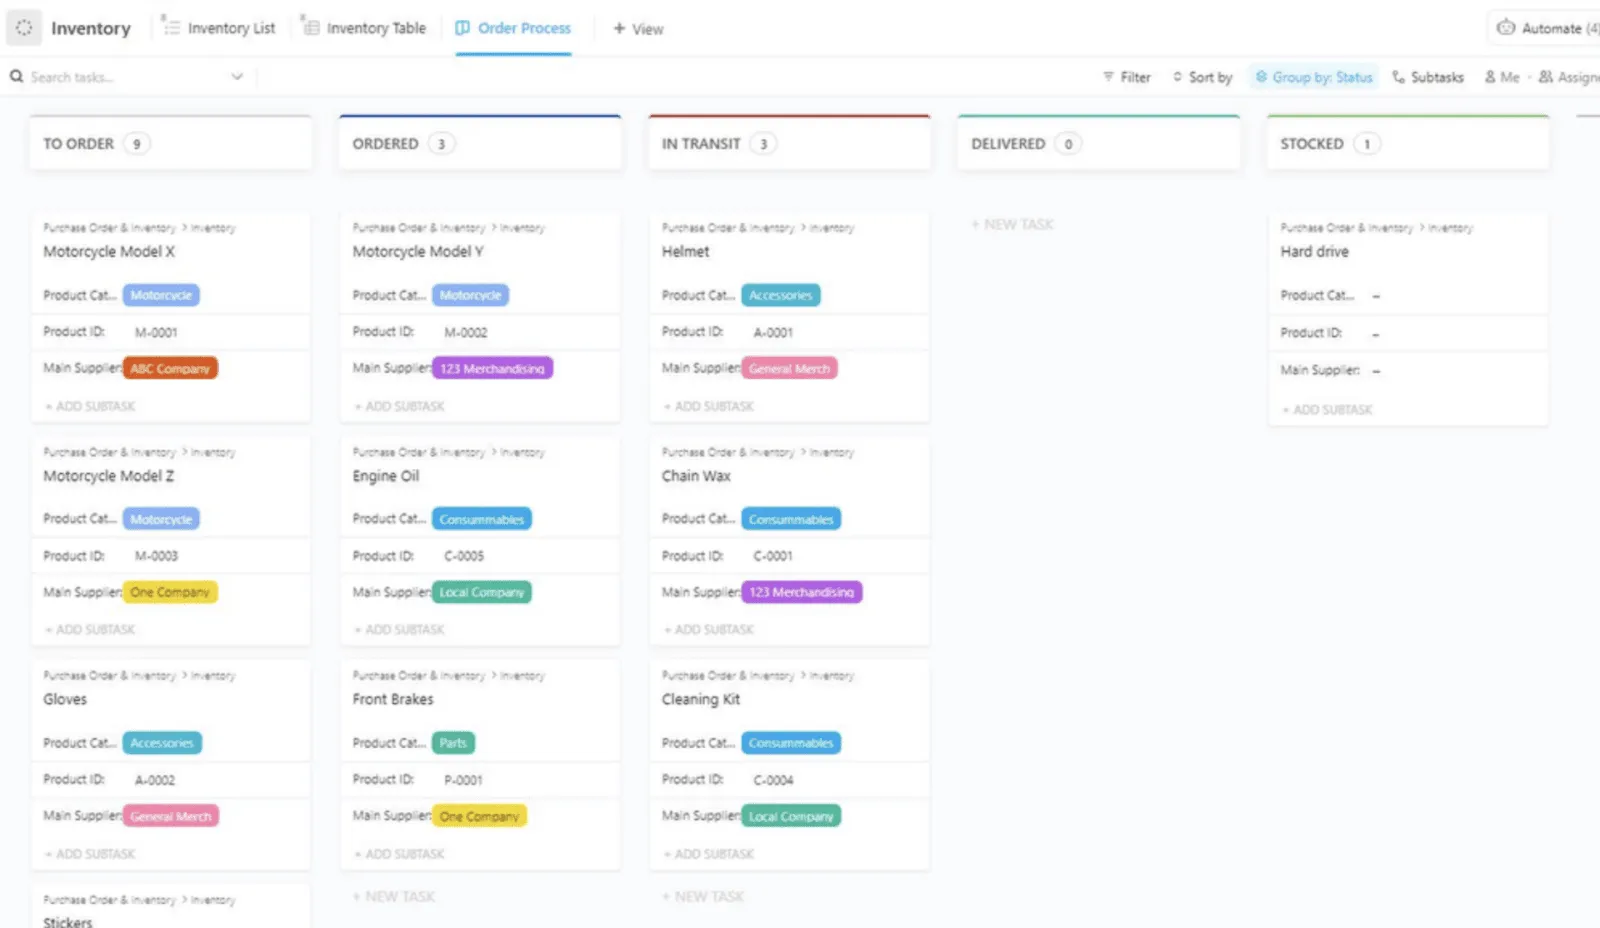The height and width of the screenshot is (928, 1600).
Task: Toggle Subtasks display
Action: 1428,77
